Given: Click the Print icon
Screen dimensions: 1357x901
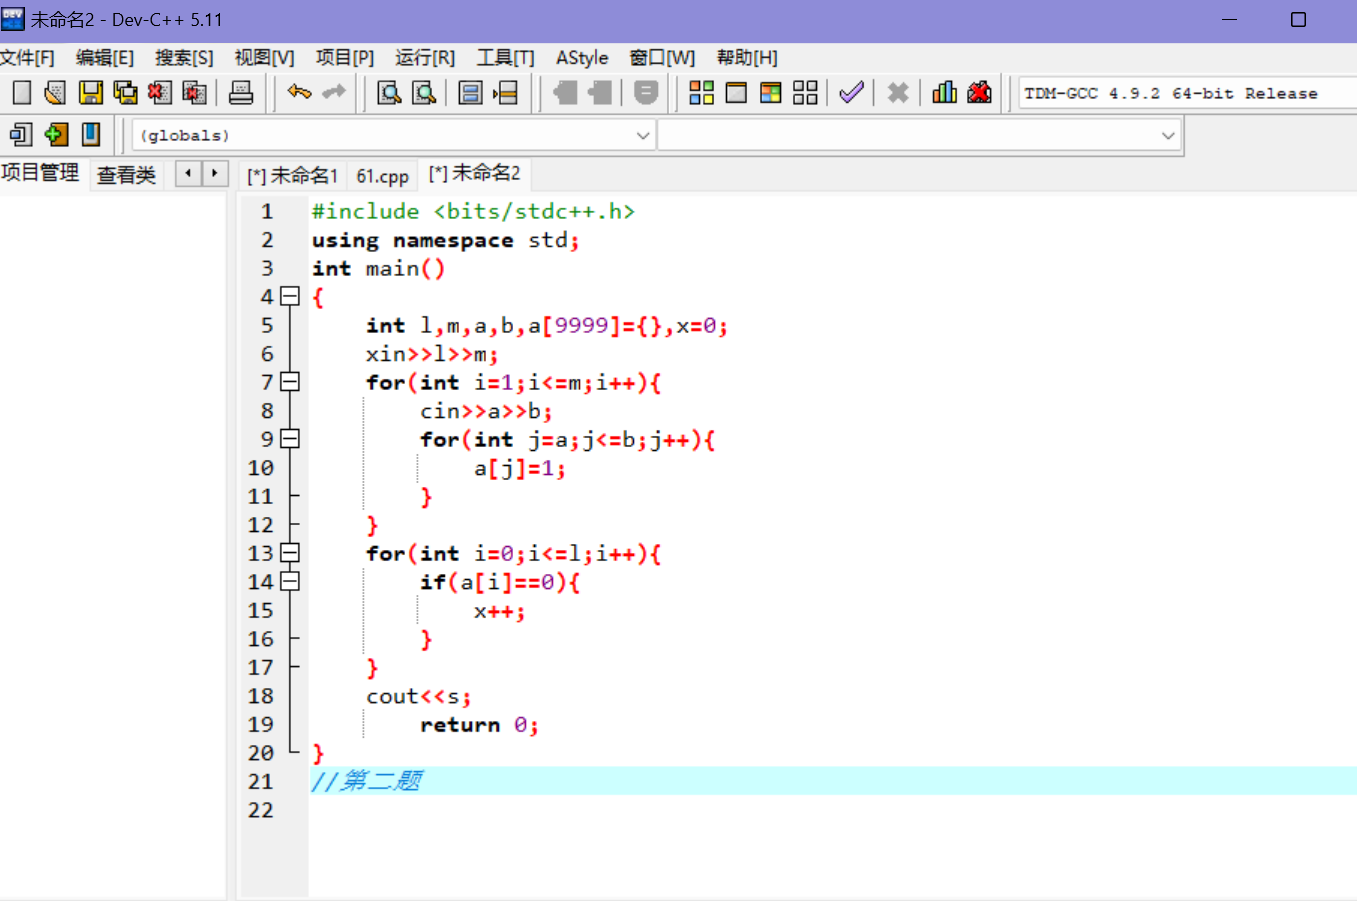Looking at the screenshot, I should pos(241,93).
